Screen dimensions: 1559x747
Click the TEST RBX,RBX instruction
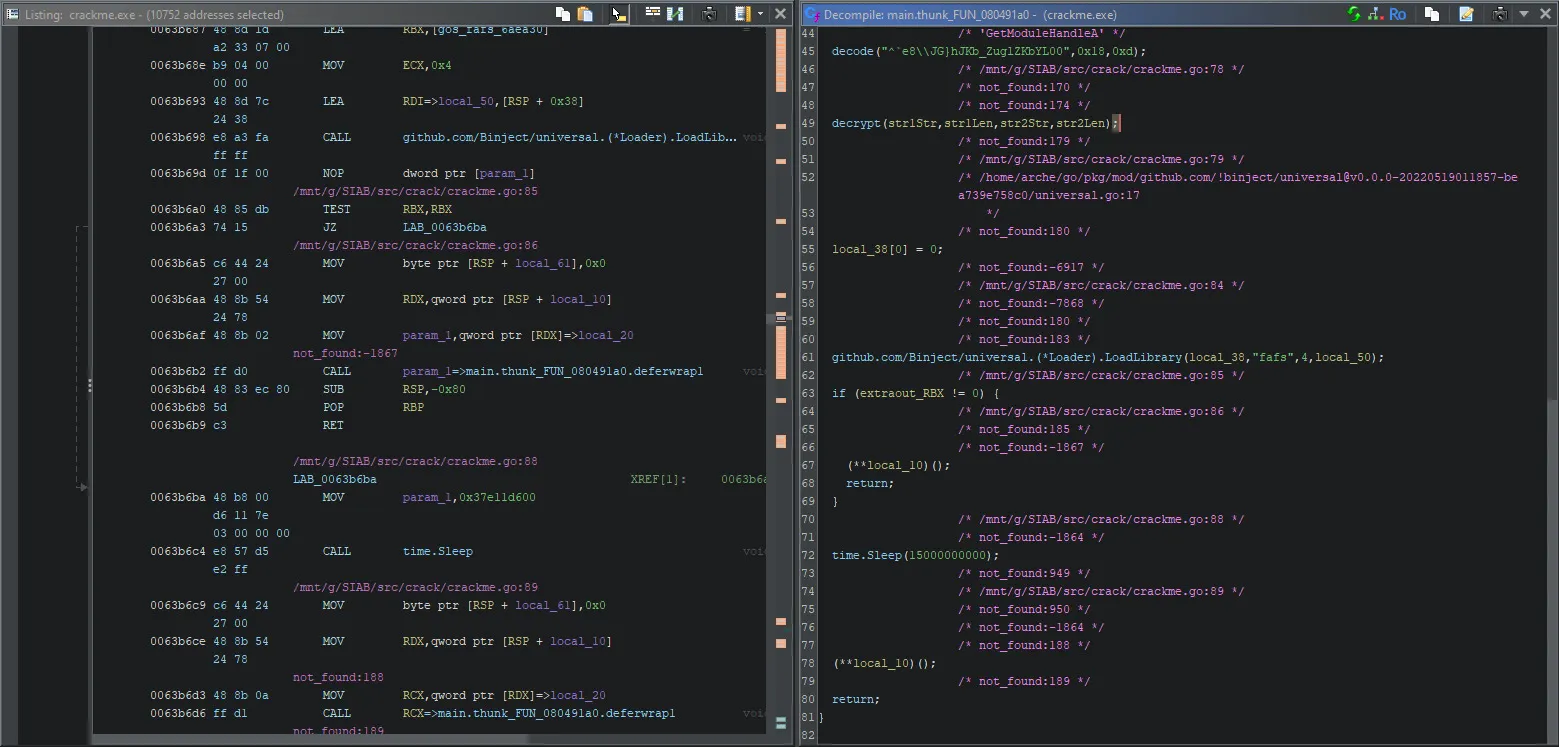(x=387, y=209)
